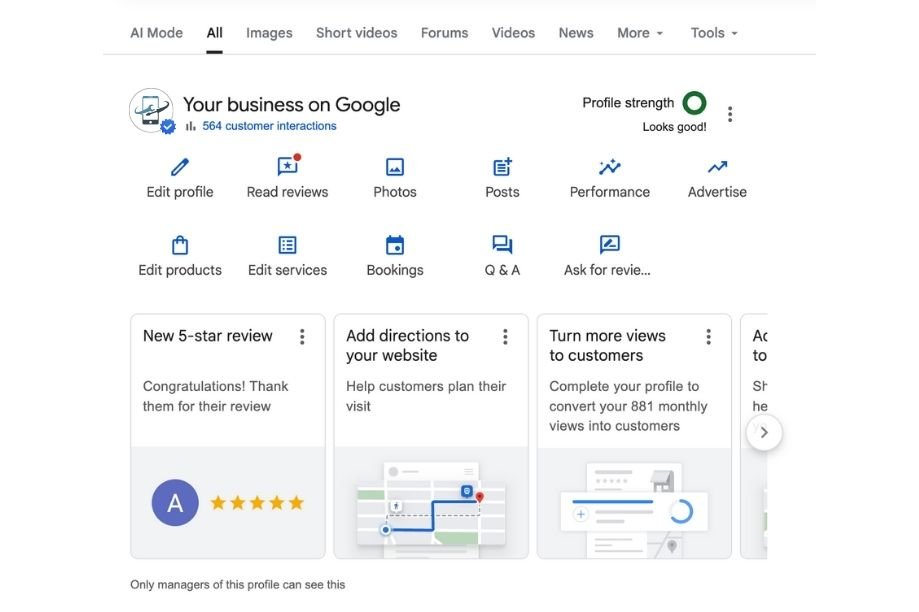Expand the More search filter dropdown
The height and width of the screenshot is (612, 919).
pos(639,33)
